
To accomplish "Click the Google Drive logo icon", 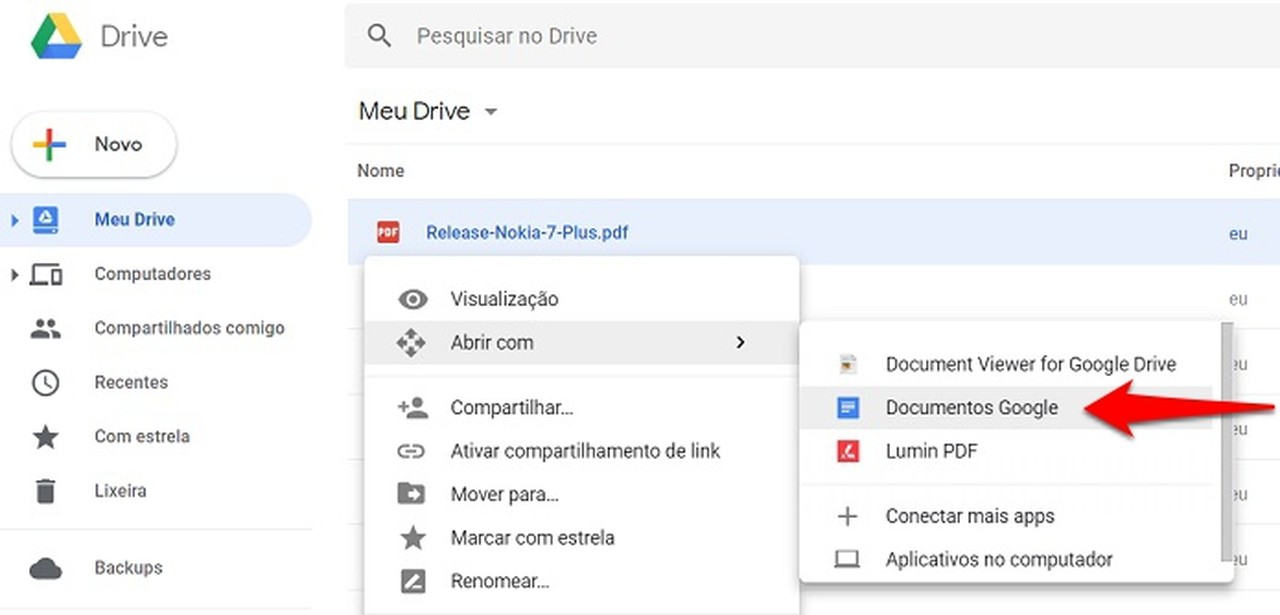I will coord(56,36).
